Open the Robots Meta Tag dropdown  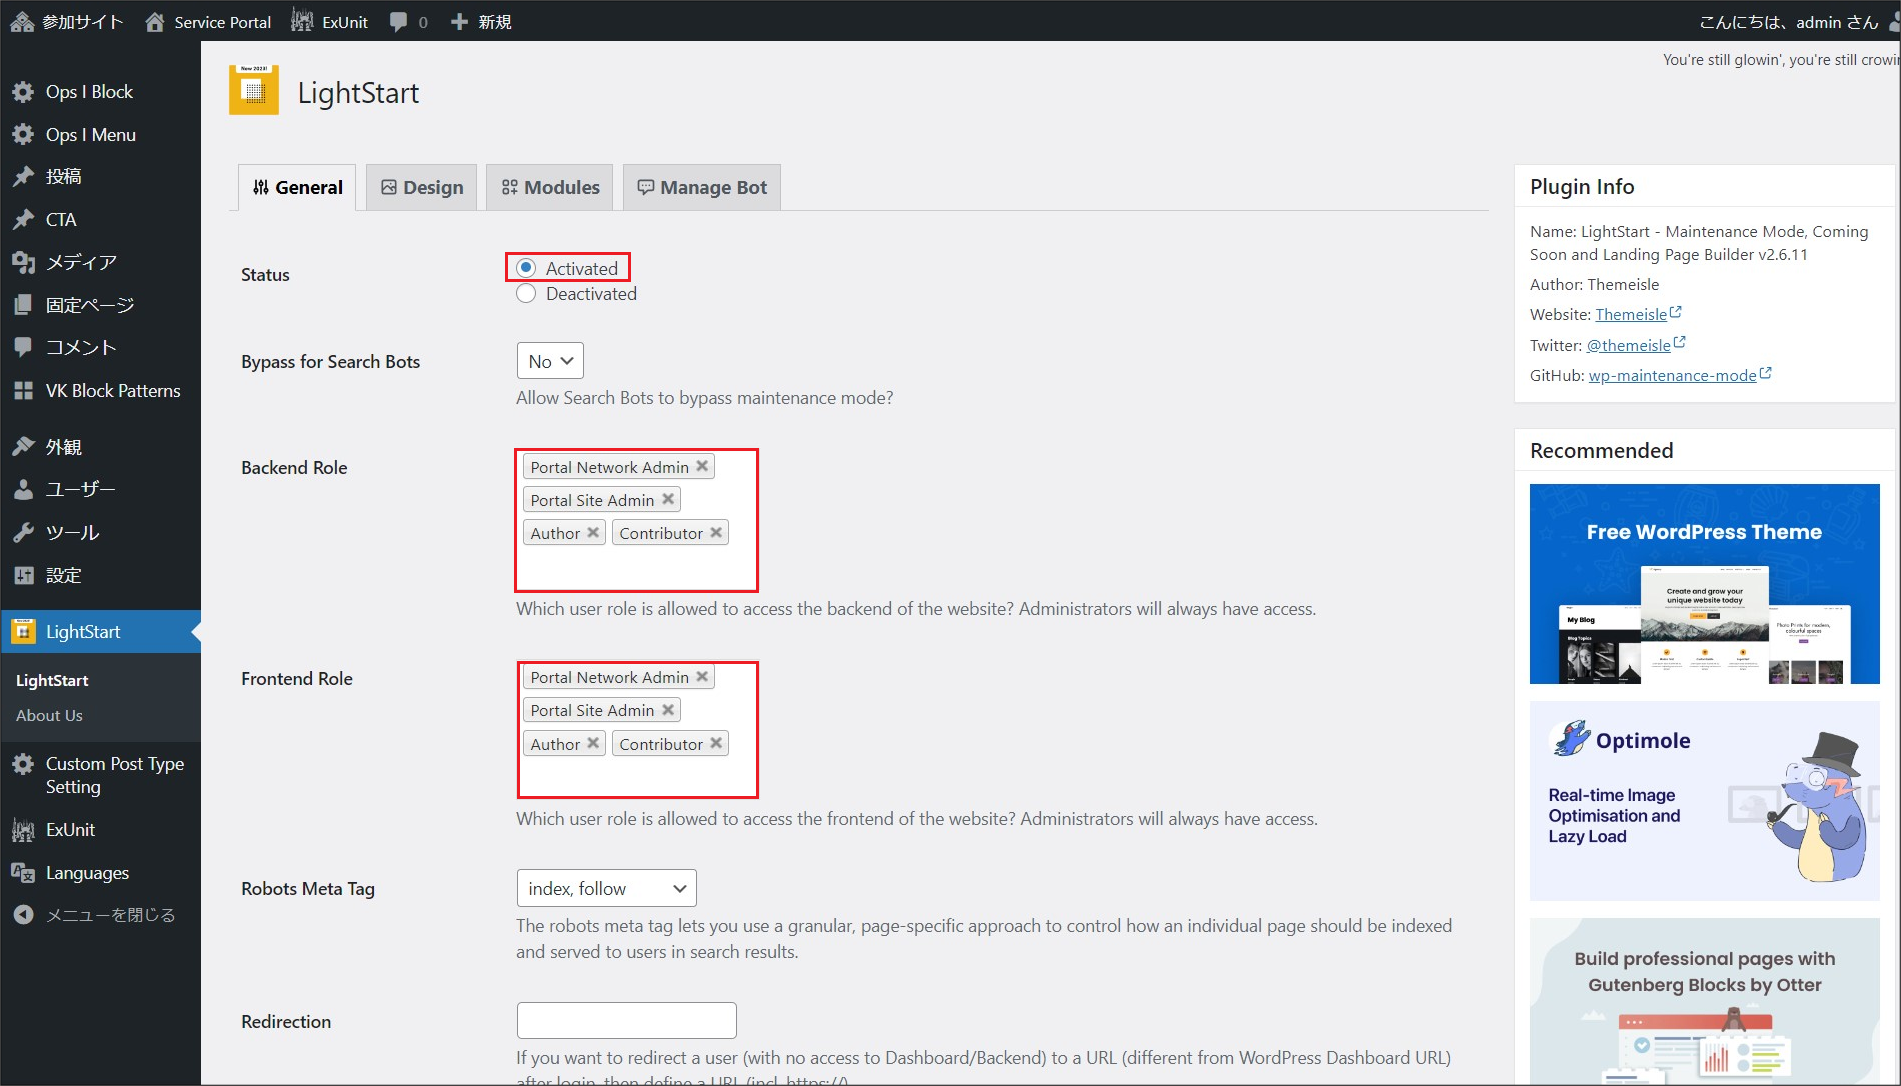606,888
